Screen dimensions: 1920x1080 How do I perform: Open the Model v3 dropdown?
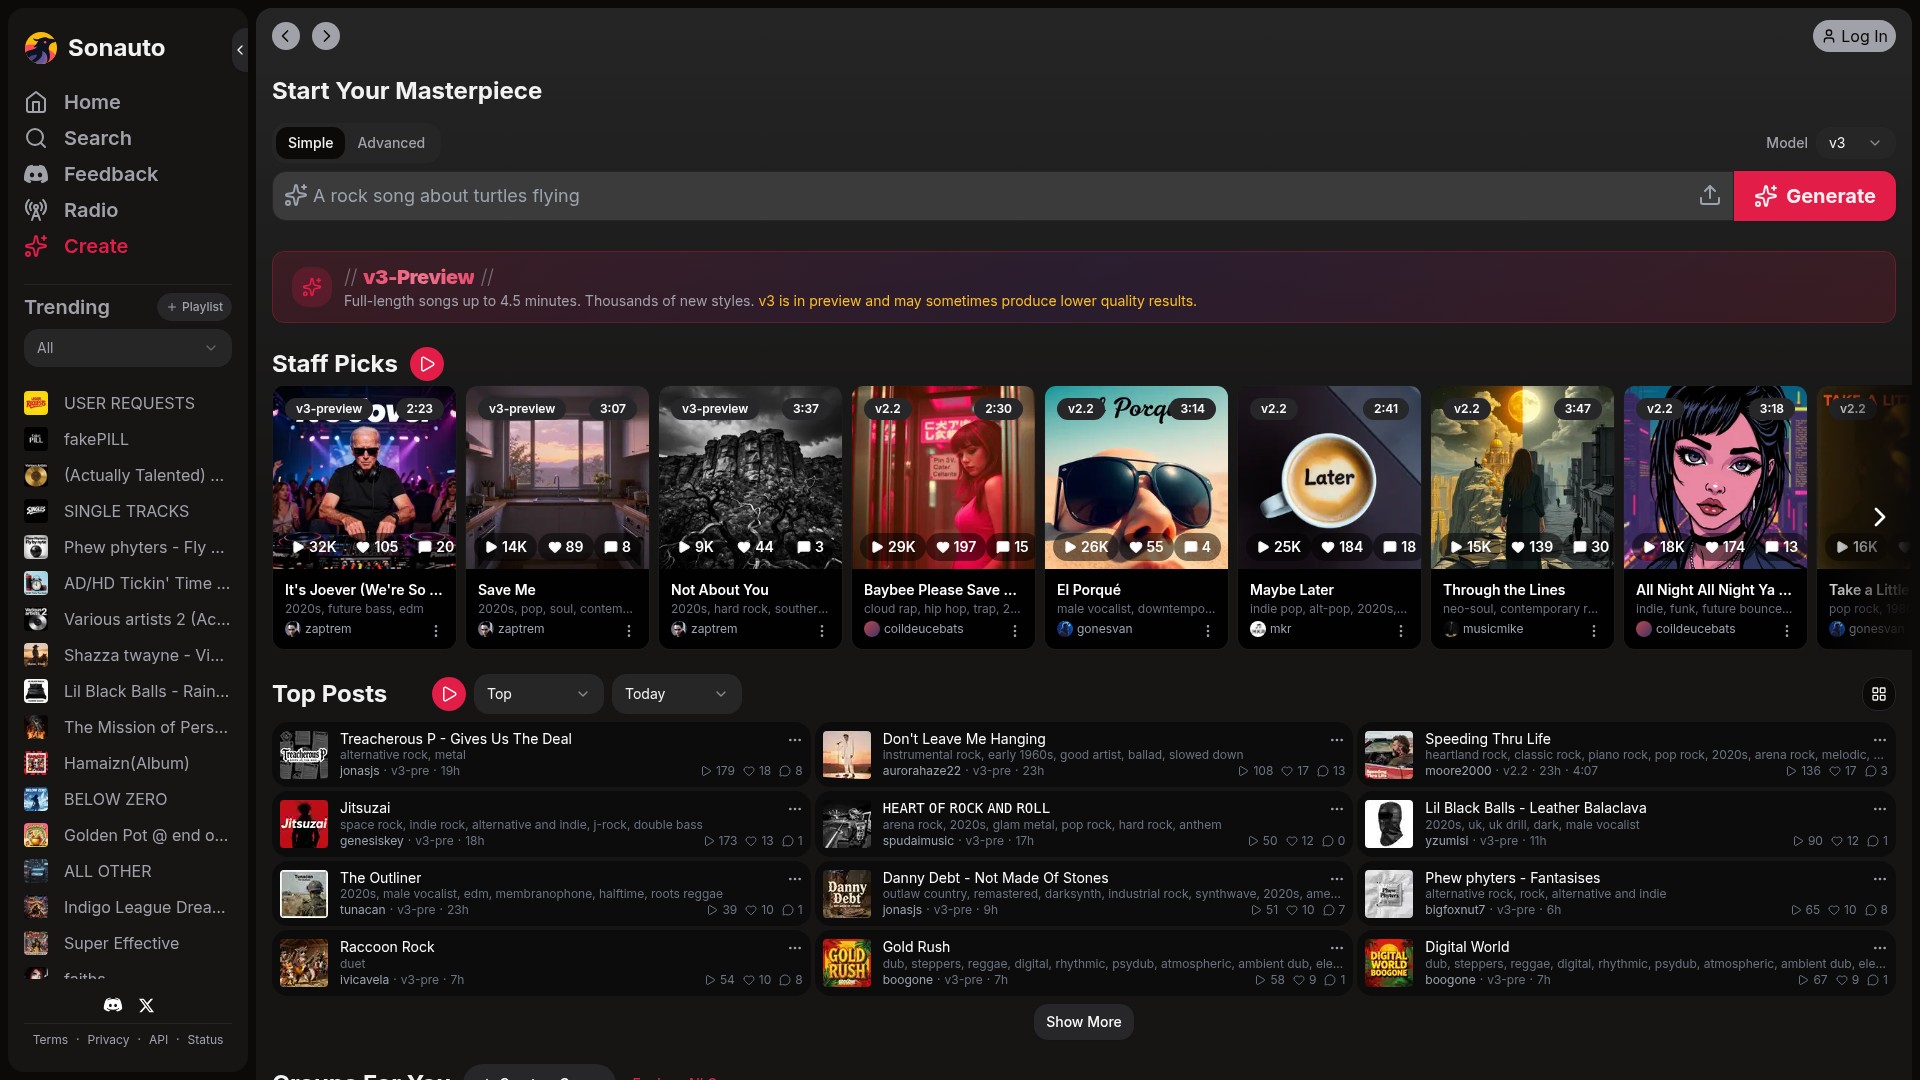pos(1854,143)
